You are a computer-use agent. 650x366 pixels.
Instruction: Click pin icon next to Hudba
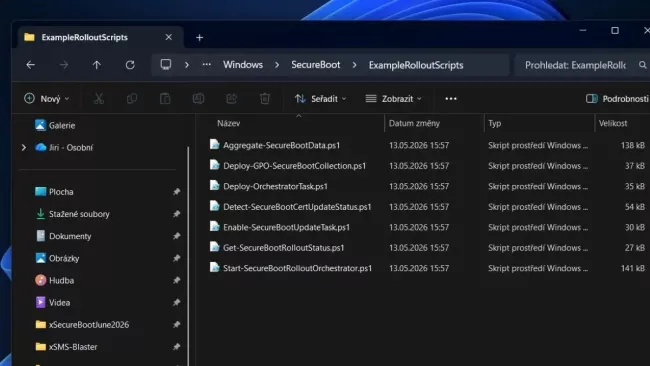click(x=177, y=281)
